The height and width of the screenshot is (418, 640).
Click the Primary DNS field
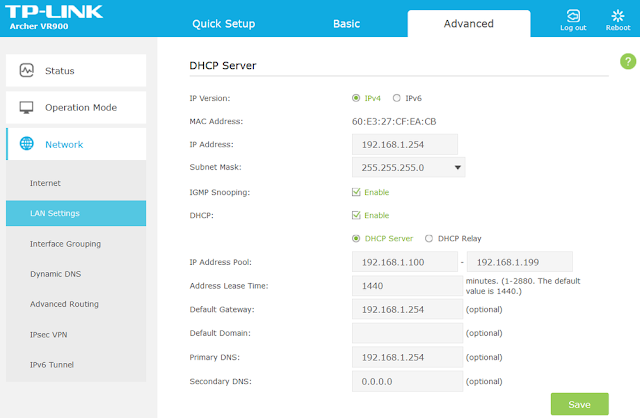point(407,357)
